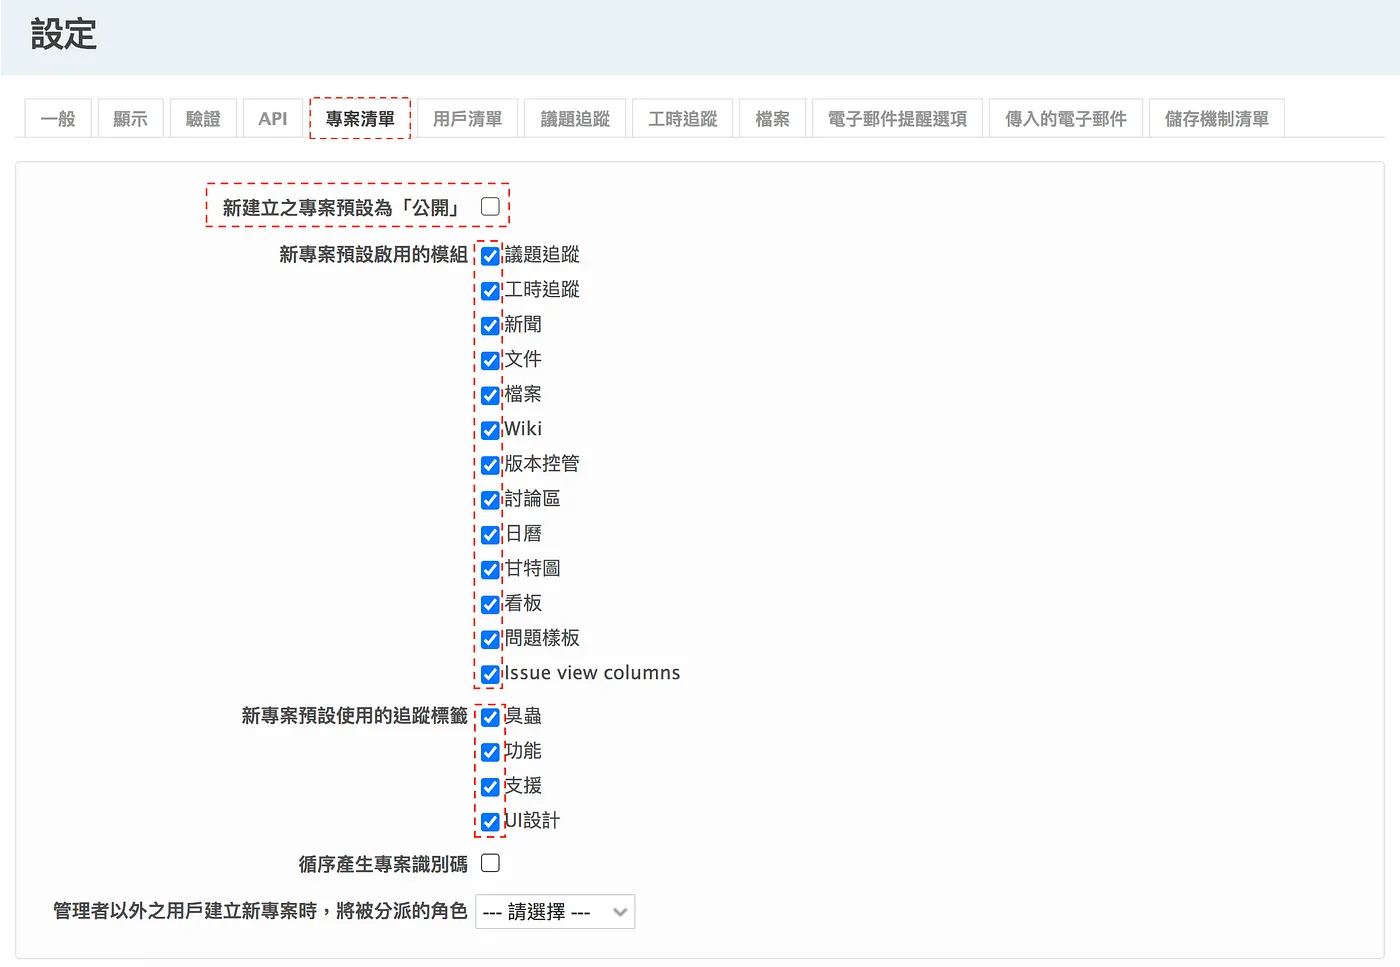Switch to the 顯示 tab
1400x967 pixels.
point(130,119)
